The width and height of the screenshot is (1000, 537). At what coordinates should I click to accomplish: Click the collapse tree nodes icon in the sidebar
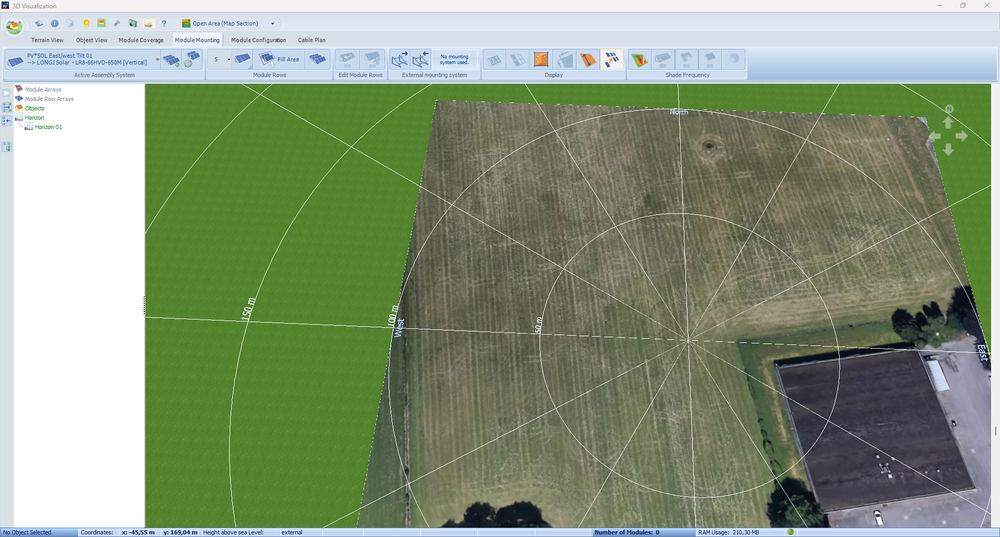click(7, 120)
